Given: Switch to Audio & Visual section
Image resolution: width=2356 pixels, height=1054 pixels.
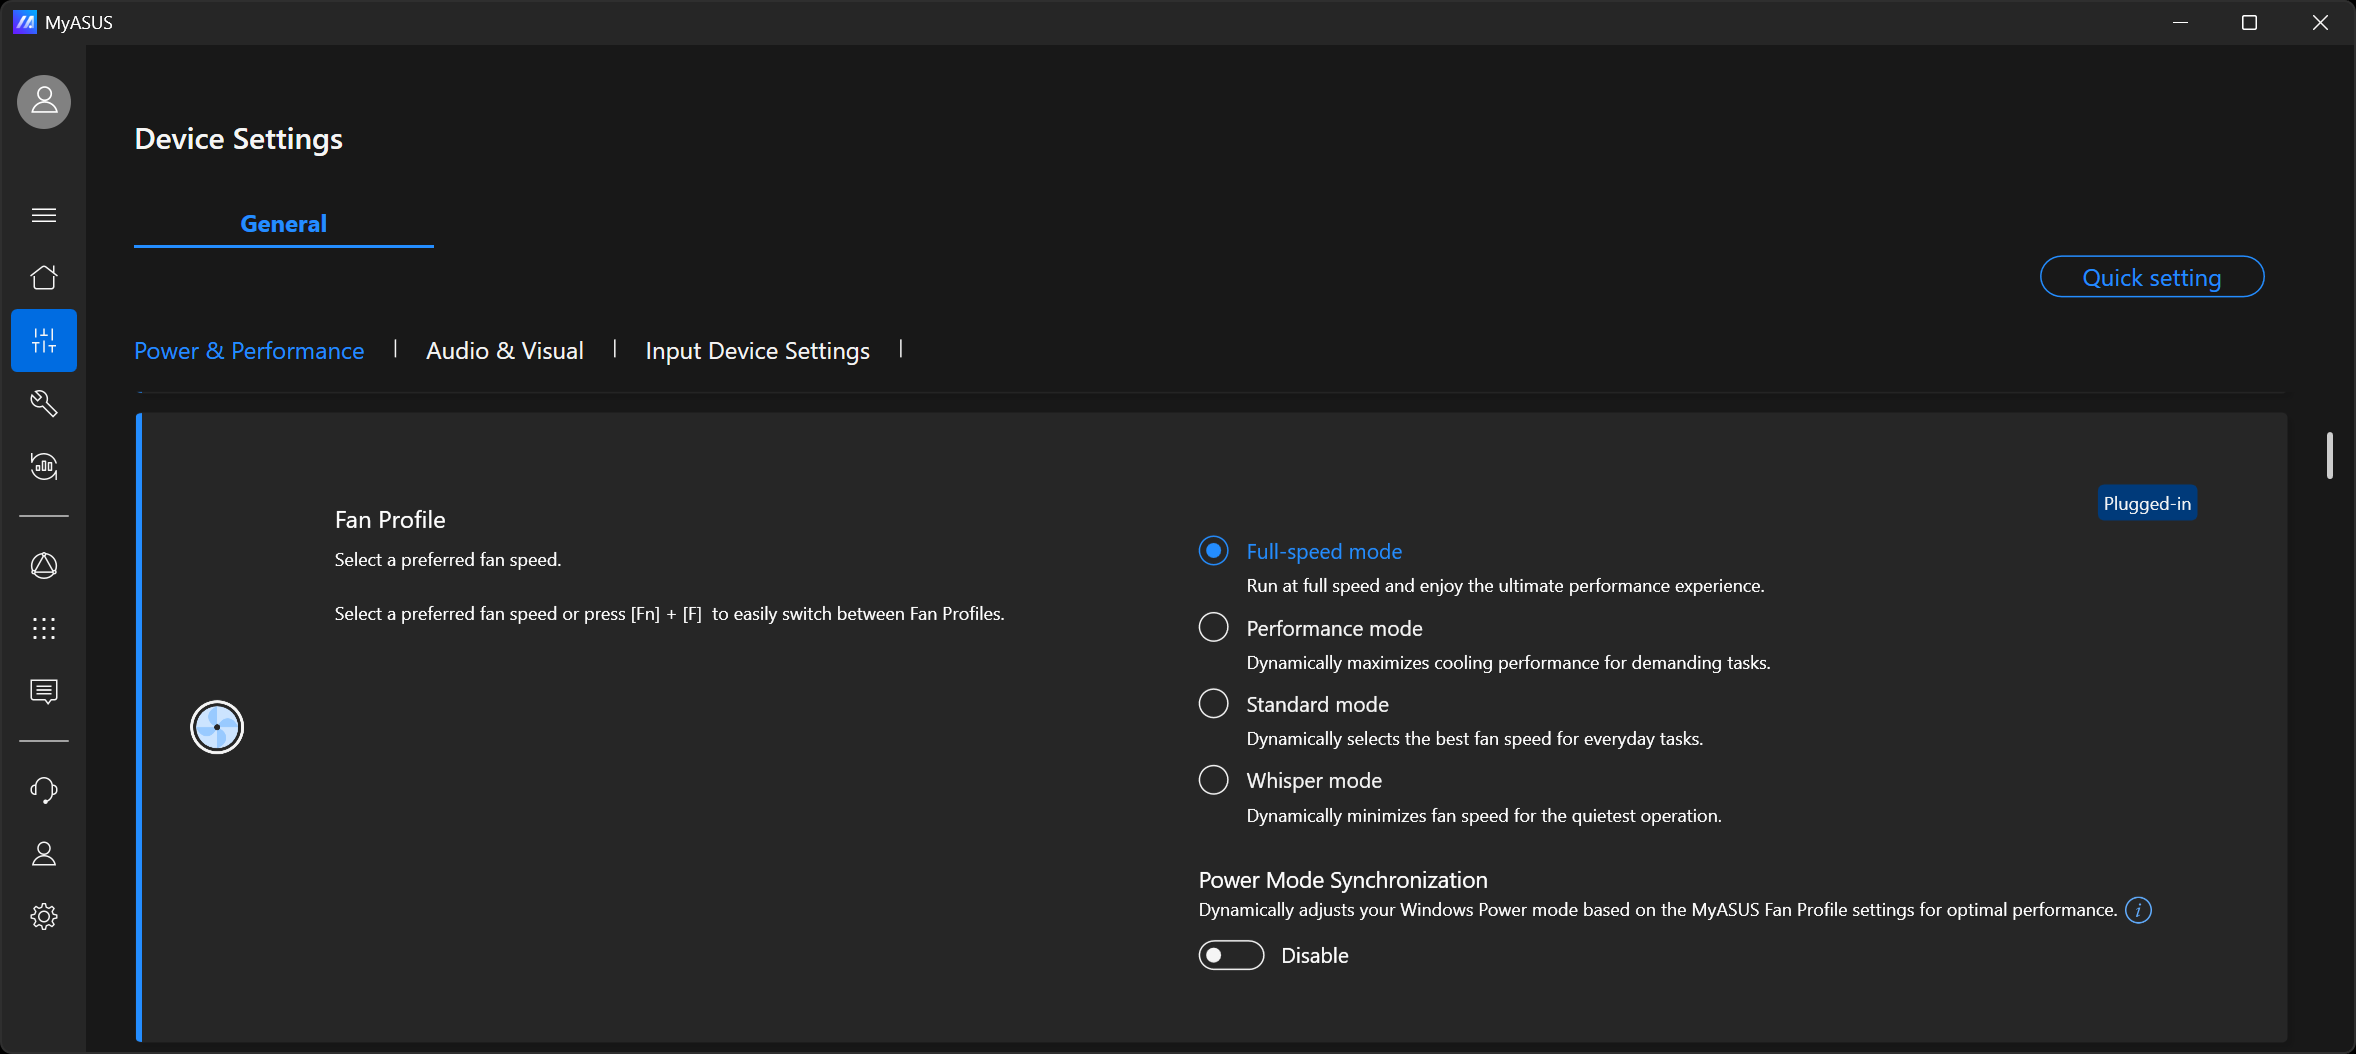Looking at the screenshot, I should coord(504,351).
